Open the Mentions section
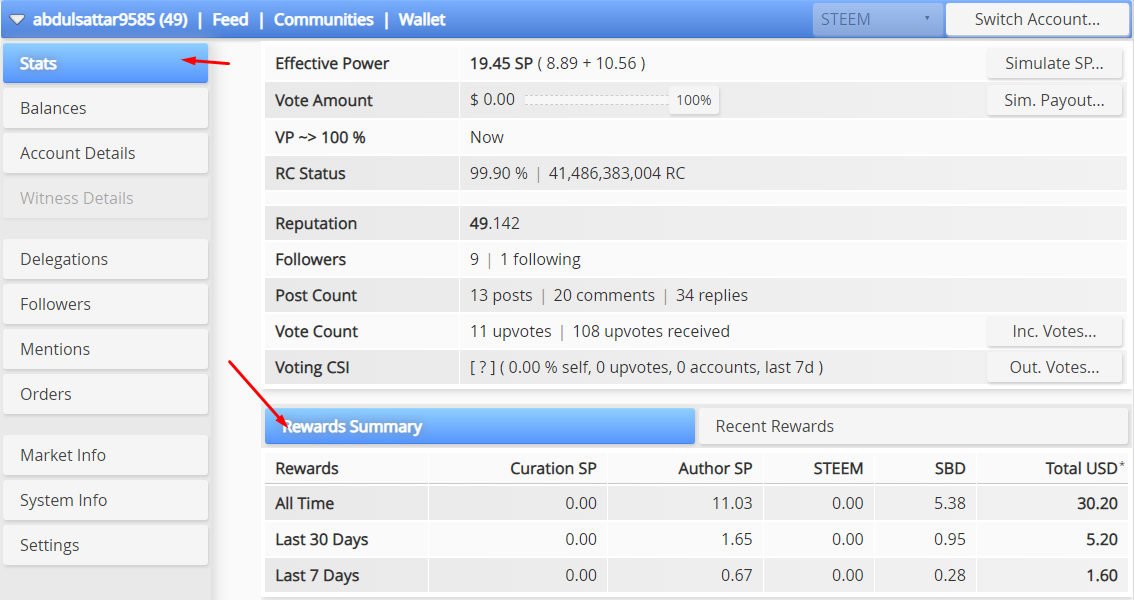Screen dimensions: 1134x600 click(x=106, y=349)
